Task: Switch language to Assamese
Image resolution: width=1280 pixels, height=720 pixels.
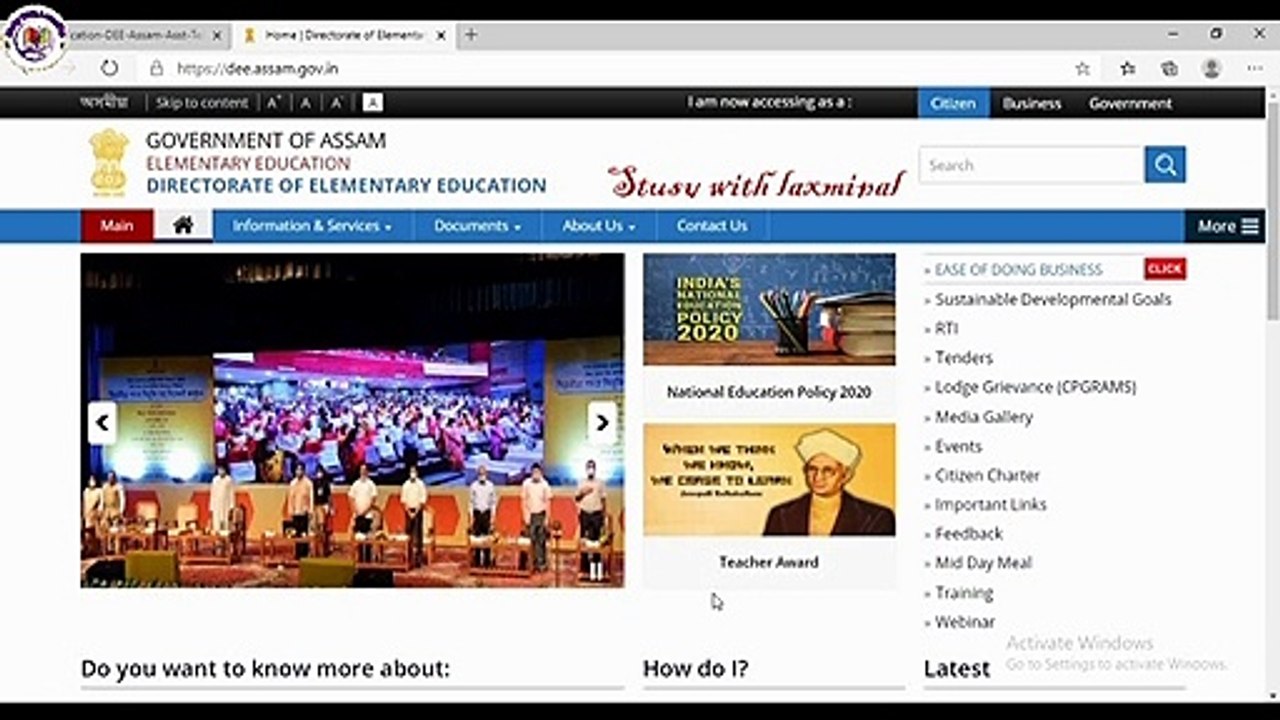Action: click(105, 102)
